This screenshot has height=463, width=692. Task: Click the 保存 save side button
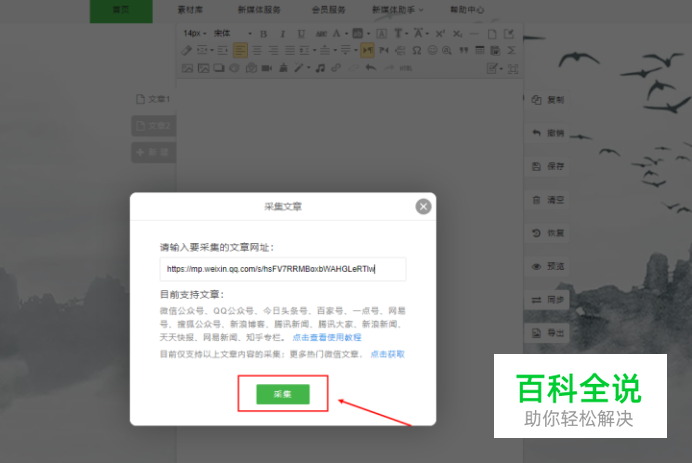point(547,166)
